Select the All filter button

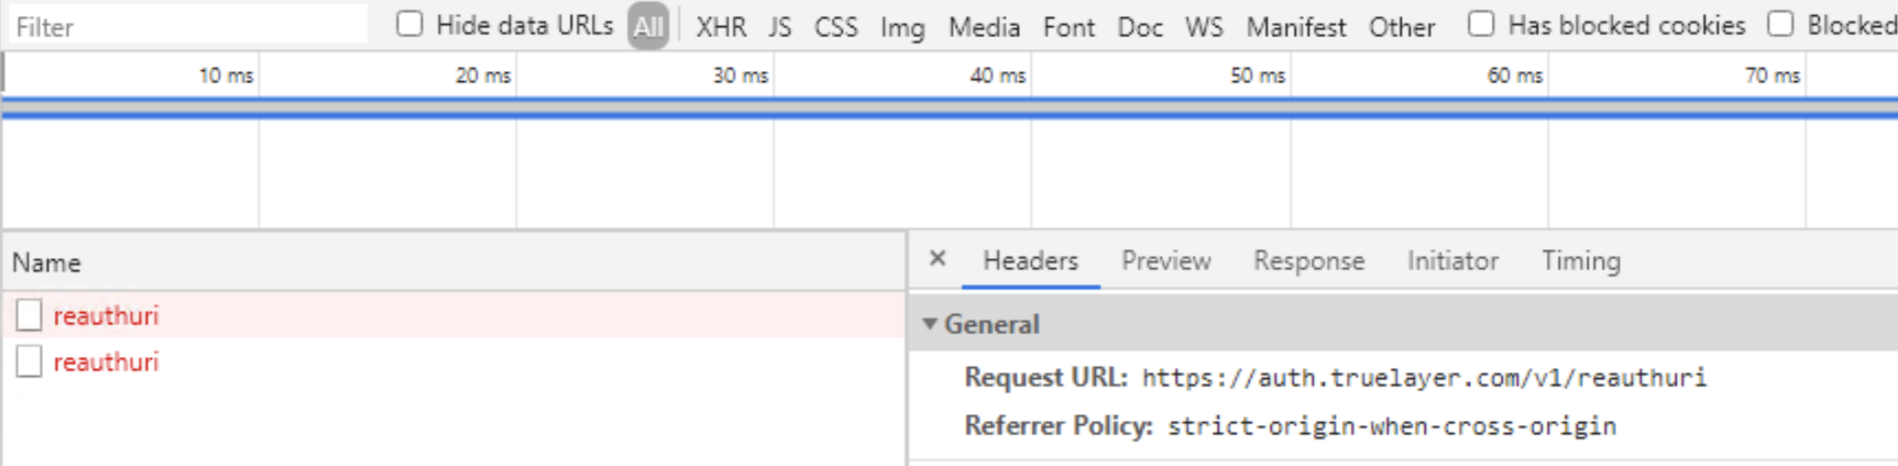point(648,26)
